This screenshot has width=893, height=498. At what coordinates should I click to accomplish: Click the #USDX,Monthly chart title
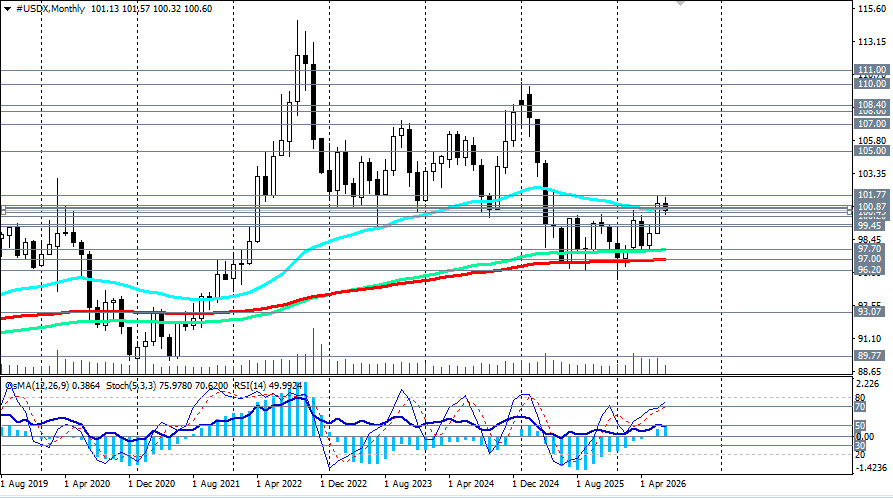[x=50, y=9]
